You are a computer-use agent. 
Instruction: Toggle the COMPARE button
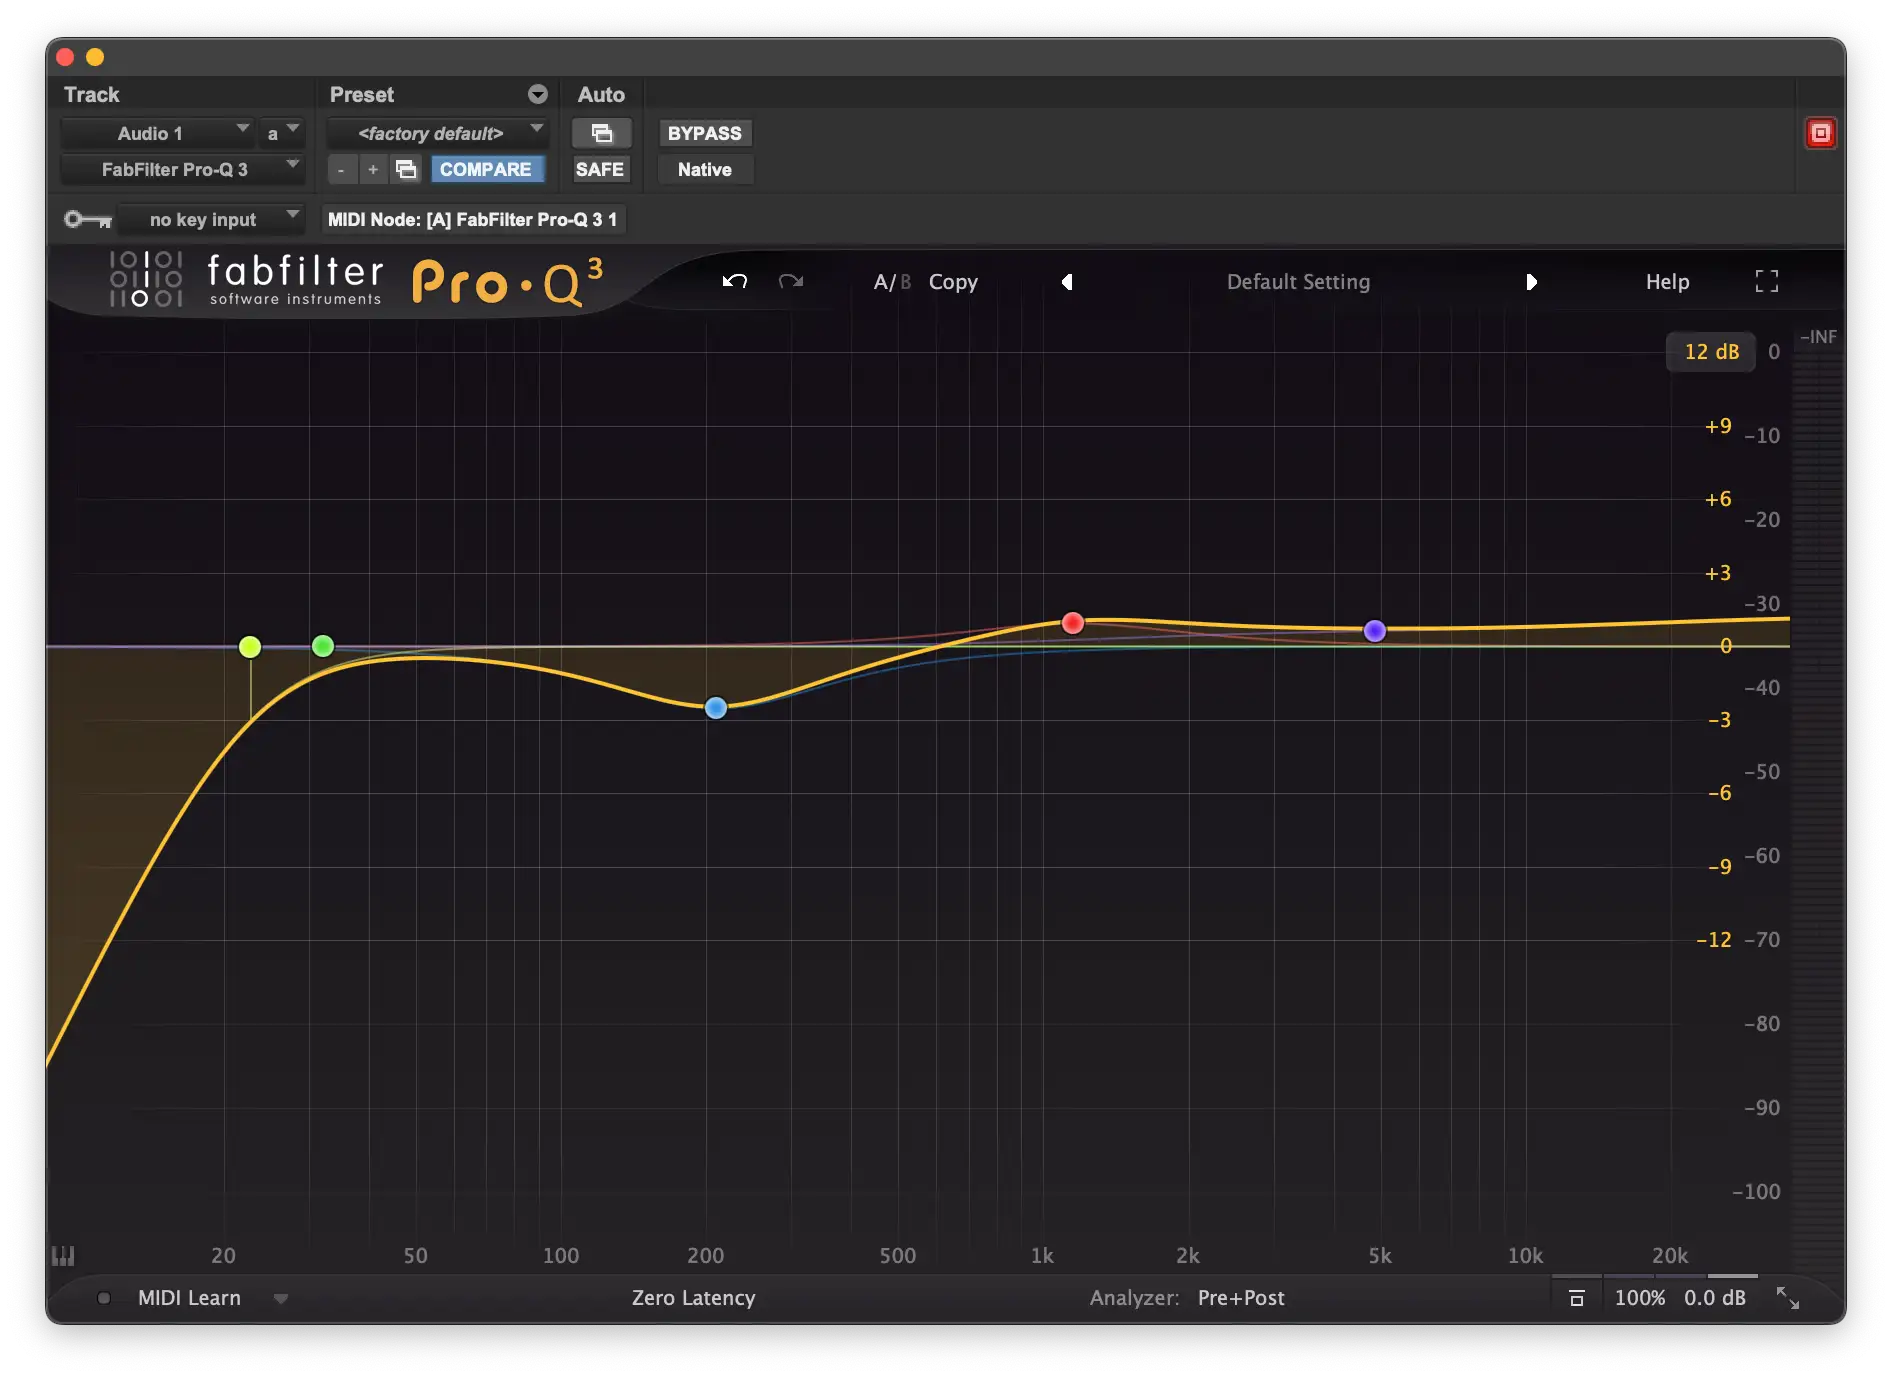point(486,170)
